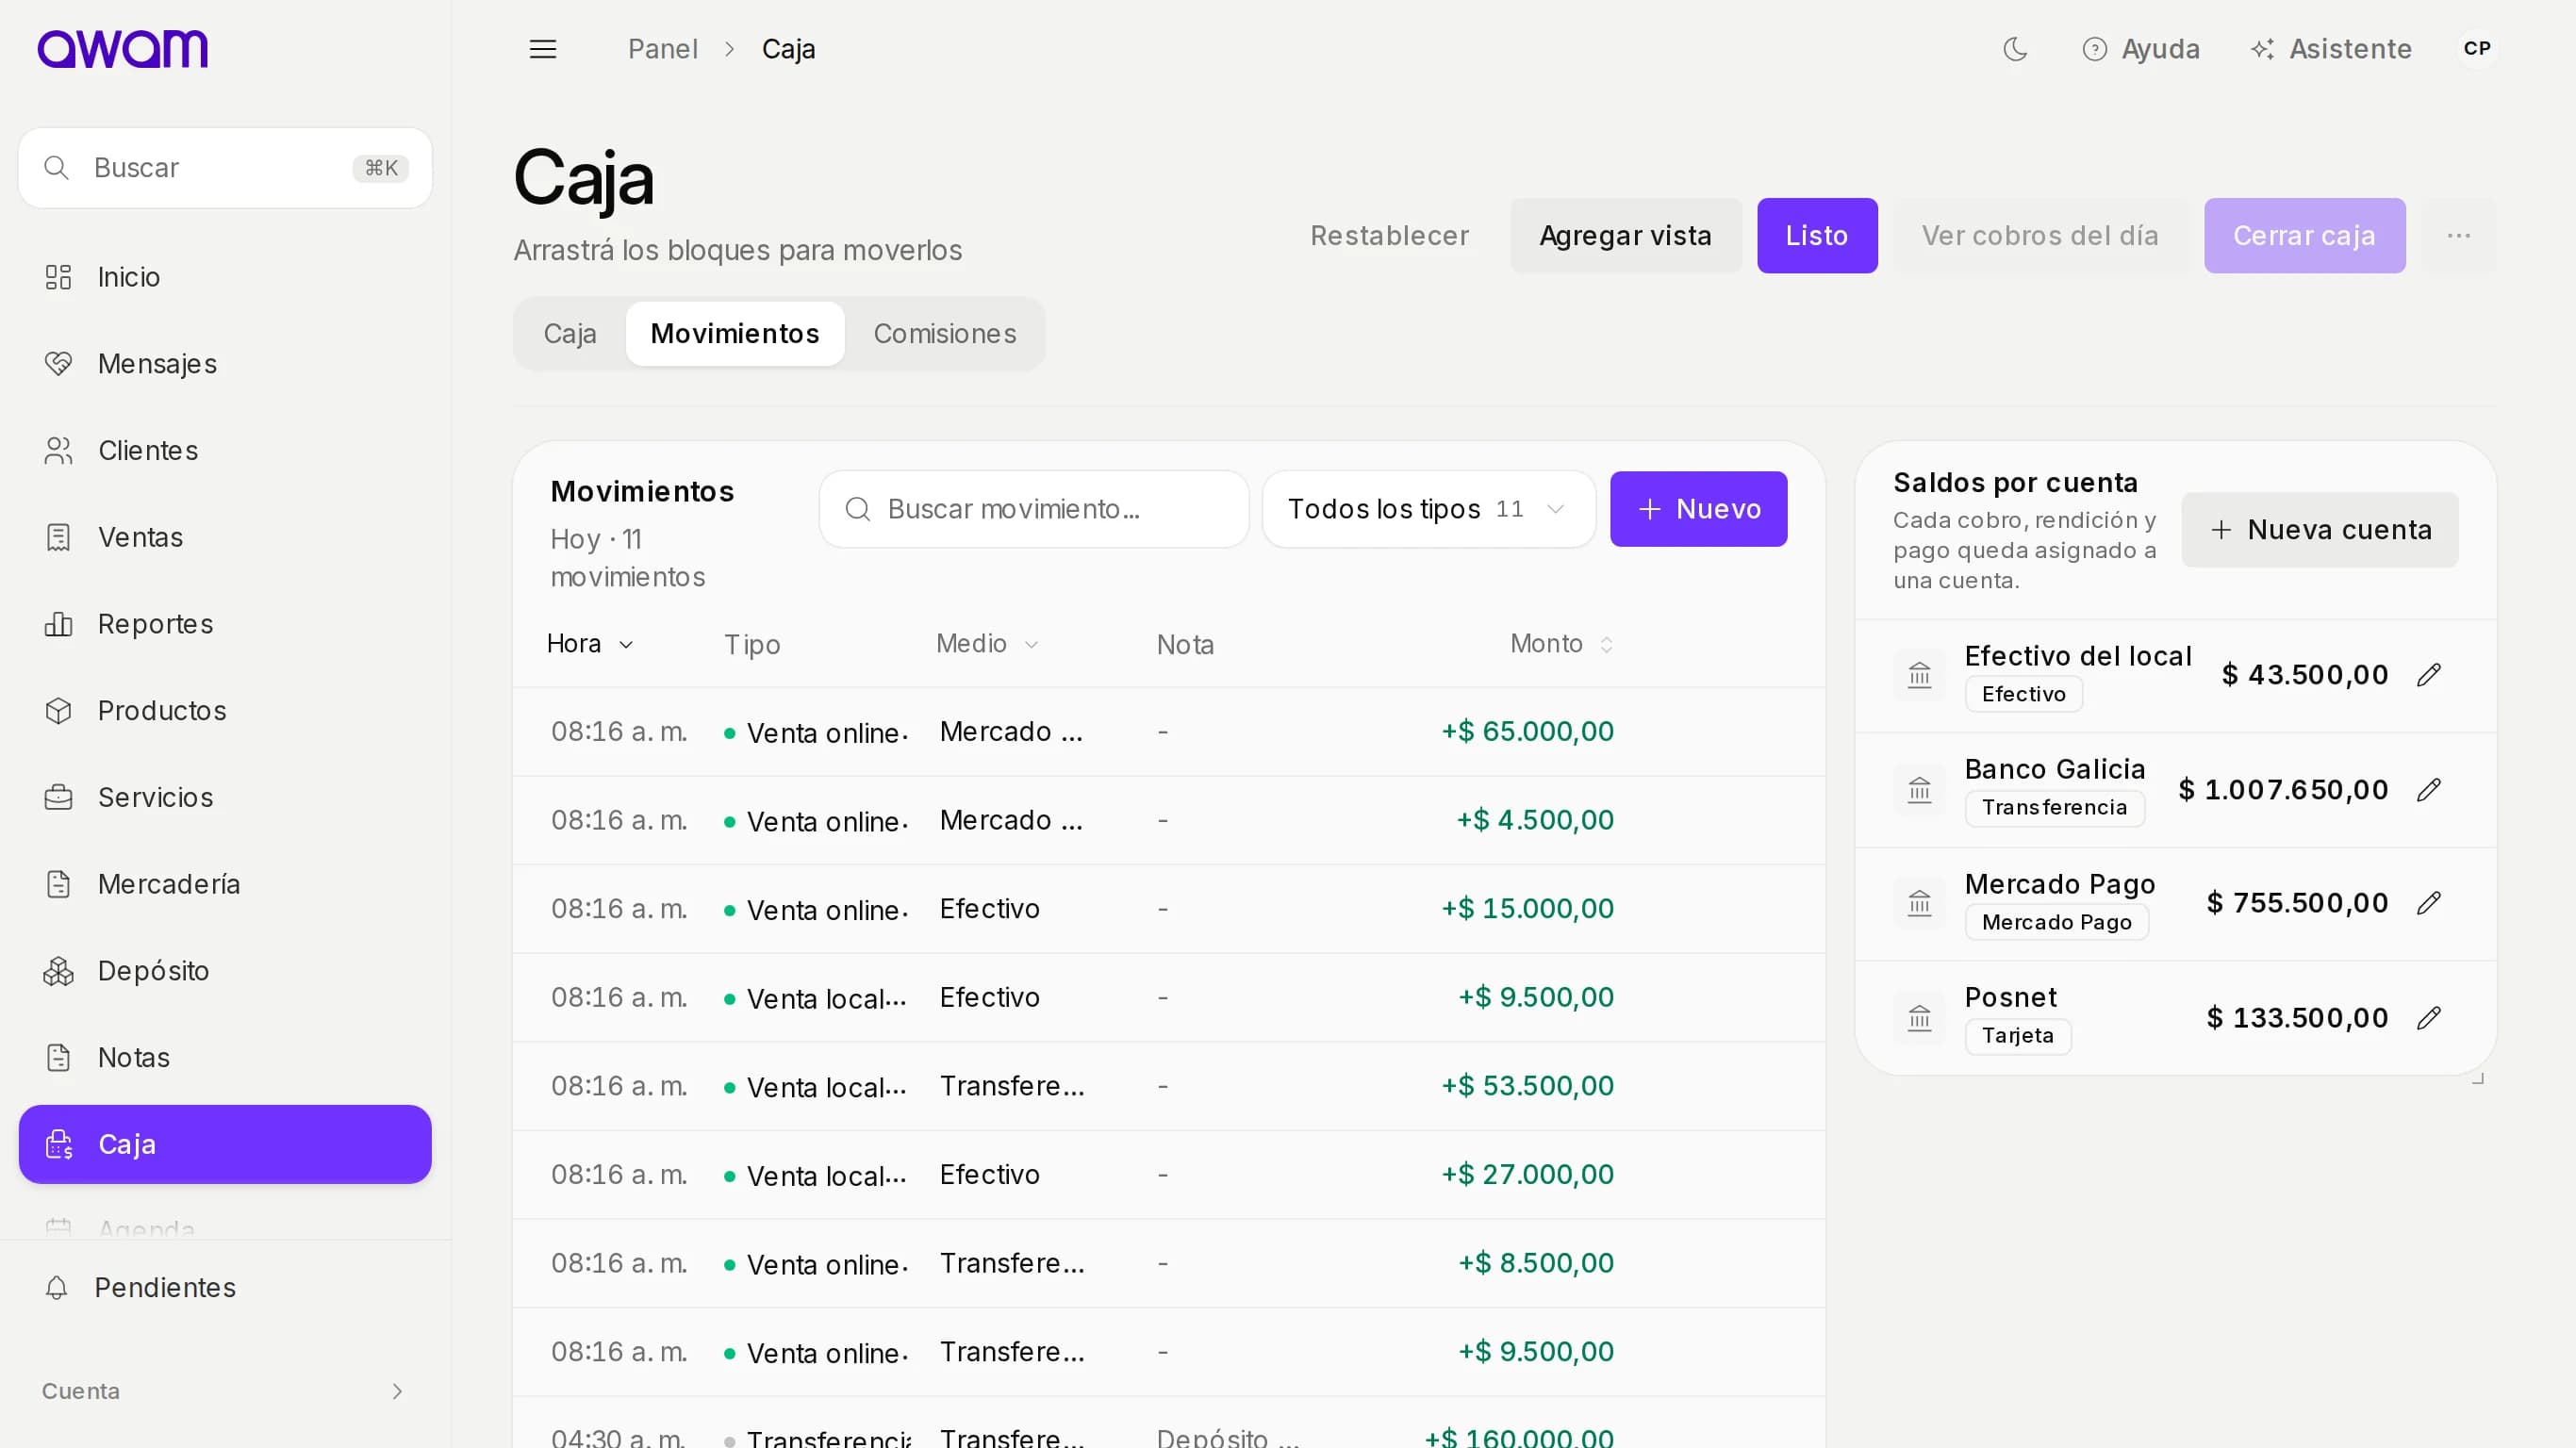2576x1448 pixels.
Task: Go to Inicio in sidebar
Action: tap(225, 277)
